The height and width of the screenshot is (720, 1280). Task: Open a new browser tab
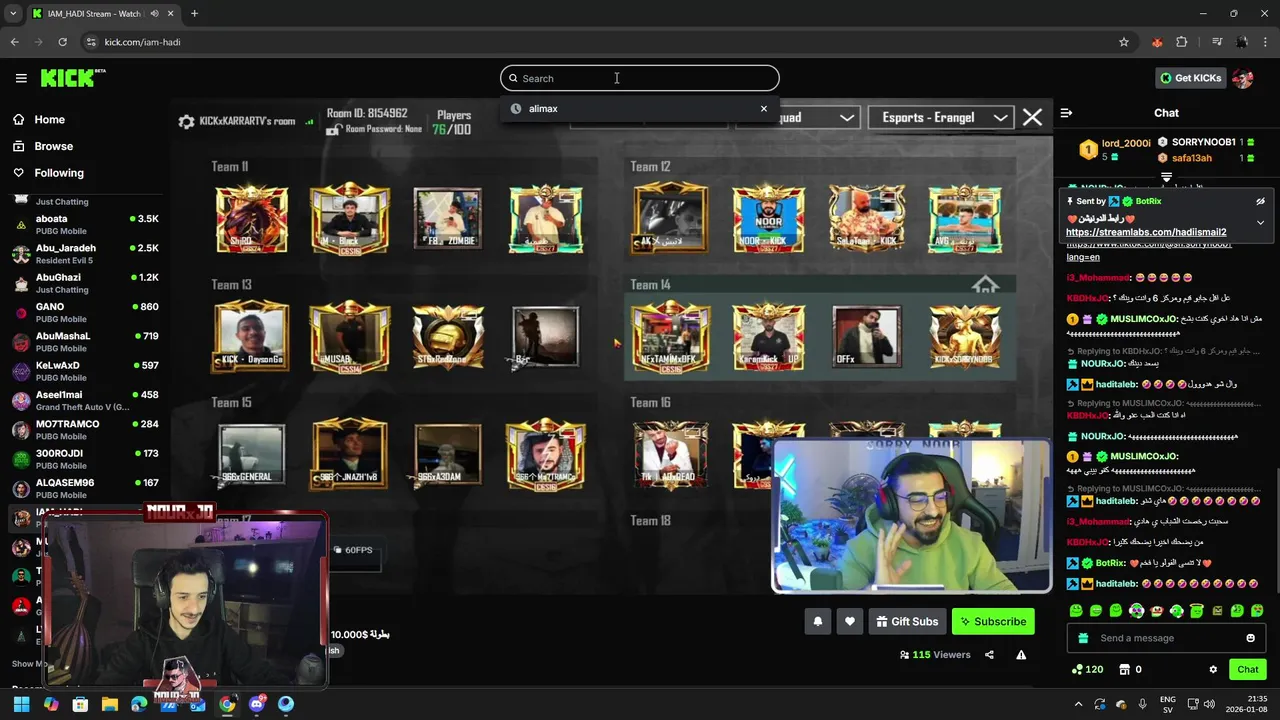pos(194,14)
